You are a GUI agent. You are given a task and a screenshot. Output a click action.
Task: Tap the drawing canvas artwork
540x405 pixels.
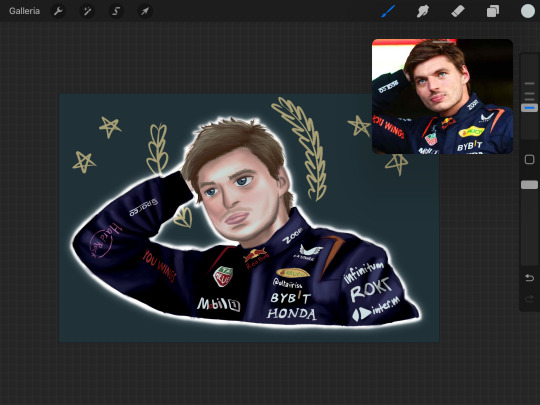(x=249, y=218)
